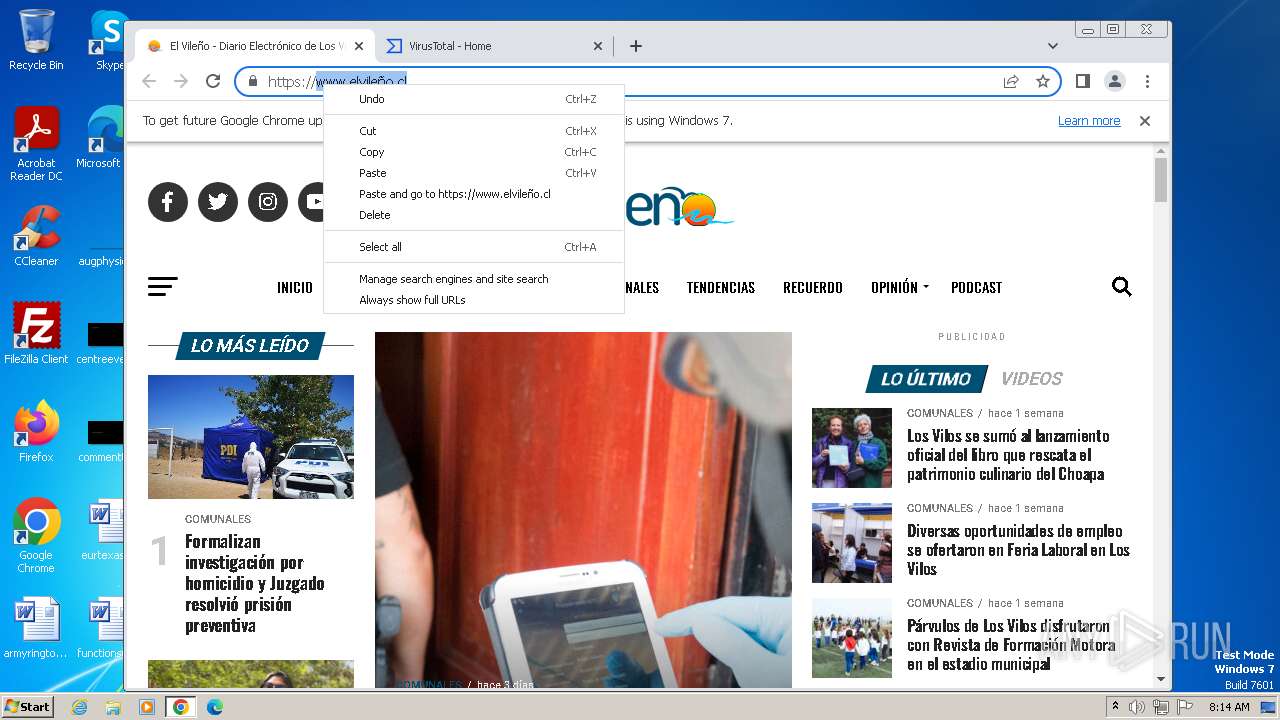Image resolution: width=1280 pixels, height=720 pixels.
Task: Open TENDENCIAS section
Action: (x=721, y=288)
